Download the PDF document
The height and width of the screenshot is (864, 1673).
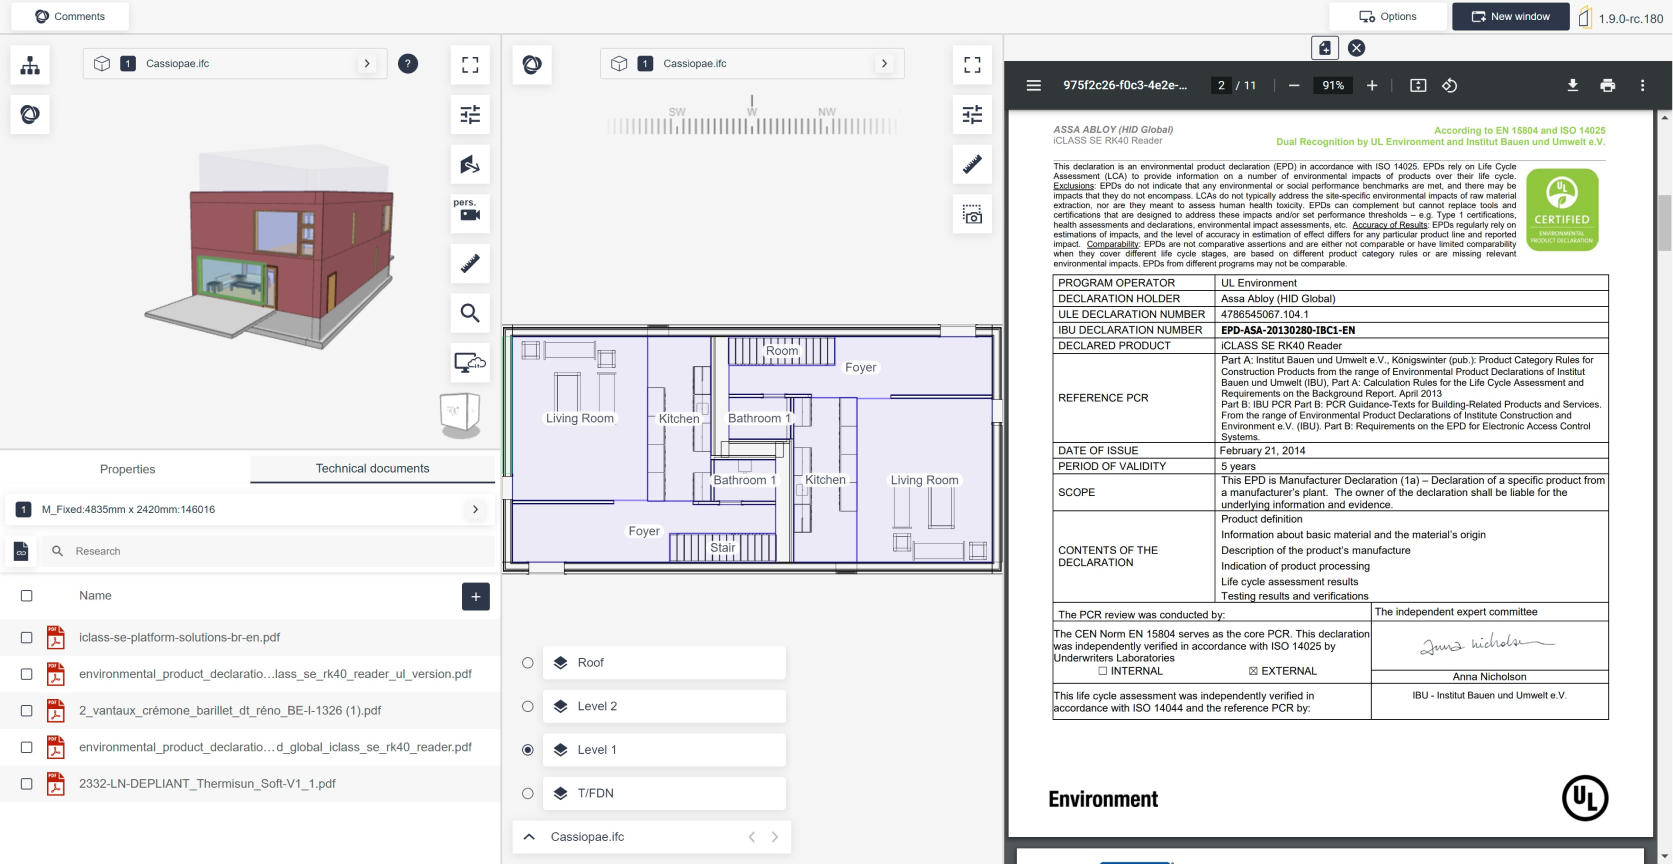pos(1572,86)
